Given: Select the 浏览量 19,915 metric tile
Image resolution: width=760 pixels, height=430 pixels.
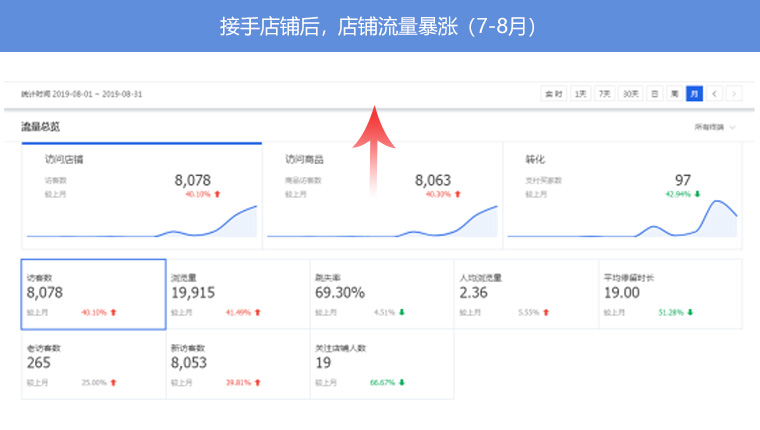Looking at the screenshot, I should tap(238, 294).
